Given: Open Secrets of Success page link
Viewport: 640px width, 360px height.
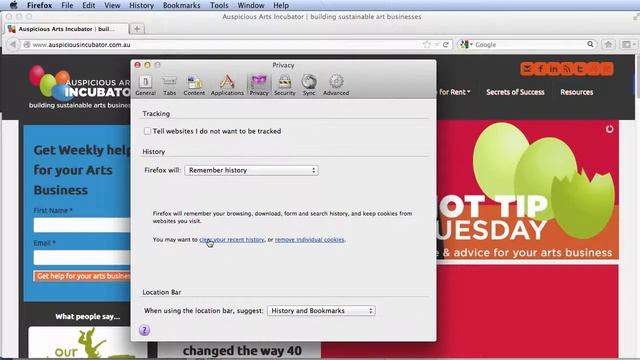Looking at the screenshot, I should [515, 92].
